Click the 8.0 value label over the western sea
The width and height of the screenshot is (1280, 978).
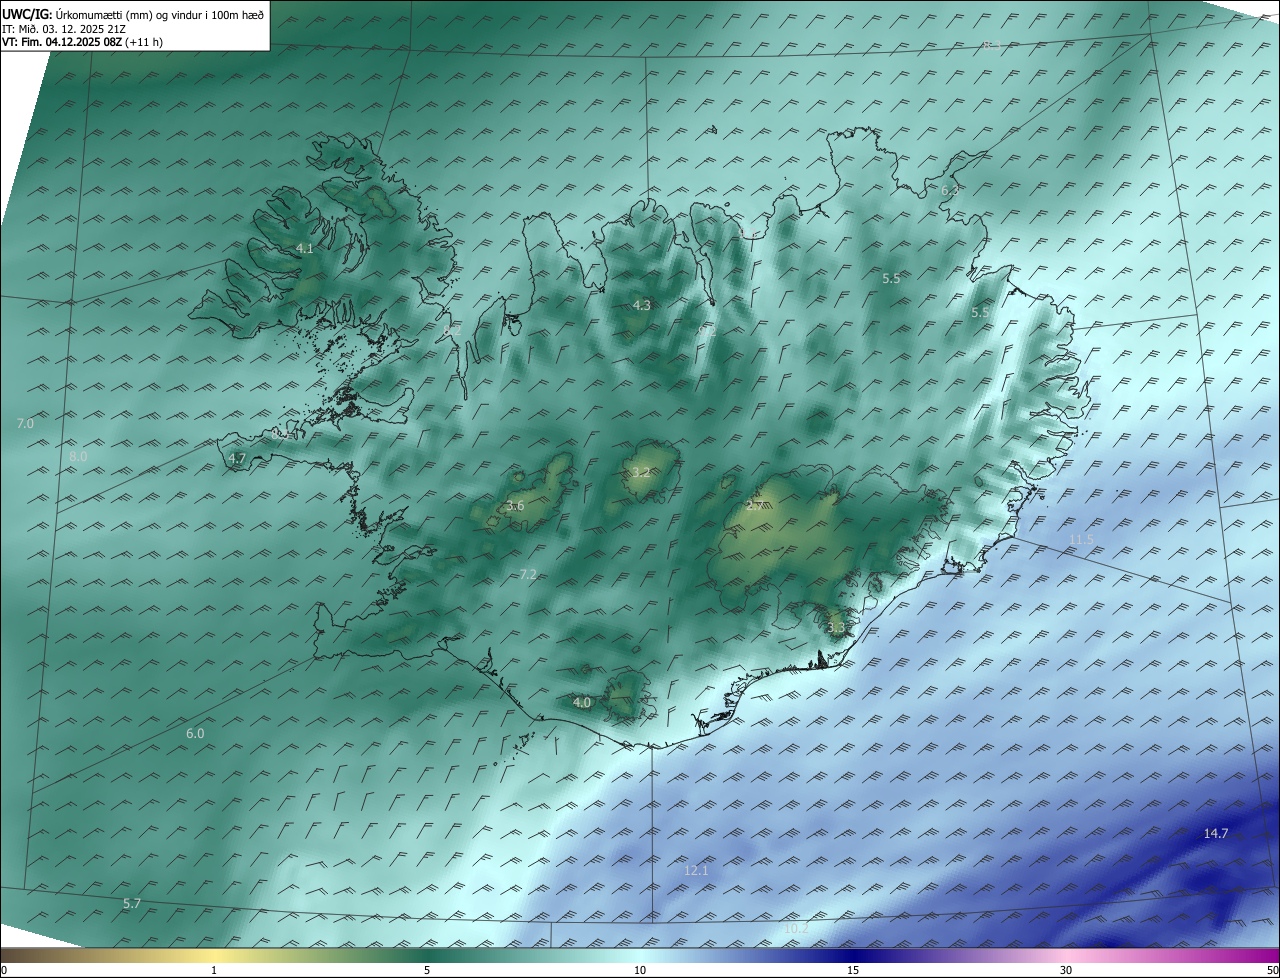tap(78, 456)
